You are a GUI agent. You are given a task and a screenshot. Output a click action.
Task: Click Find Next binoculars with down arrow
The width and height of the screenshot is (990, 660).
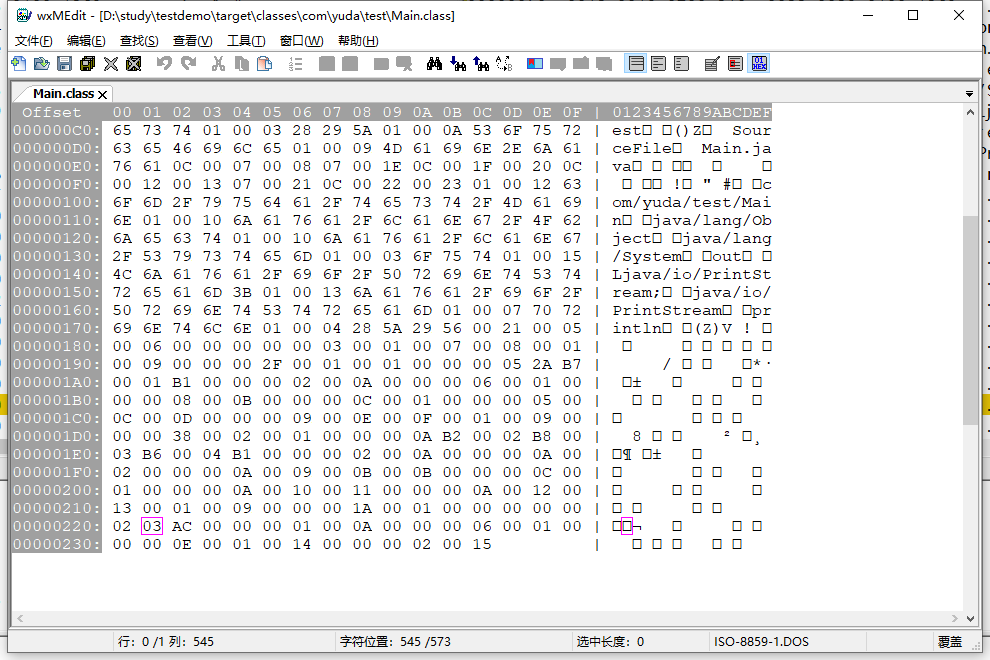point(458,64)
